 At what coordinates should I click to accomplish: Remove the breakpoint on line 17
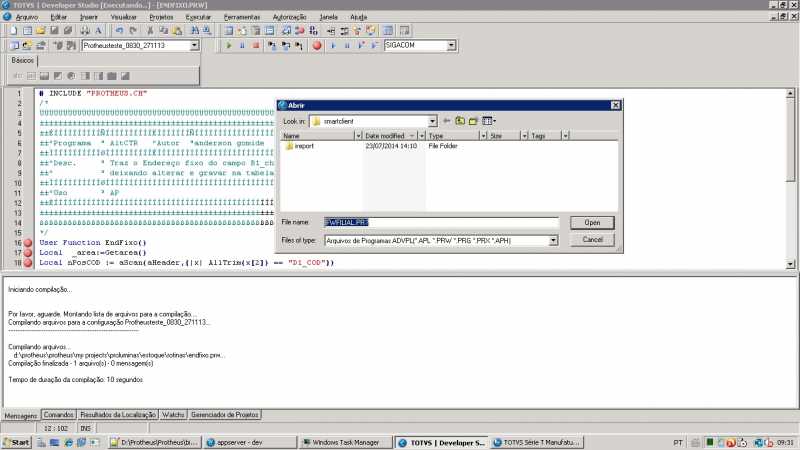tap(28, 253)
